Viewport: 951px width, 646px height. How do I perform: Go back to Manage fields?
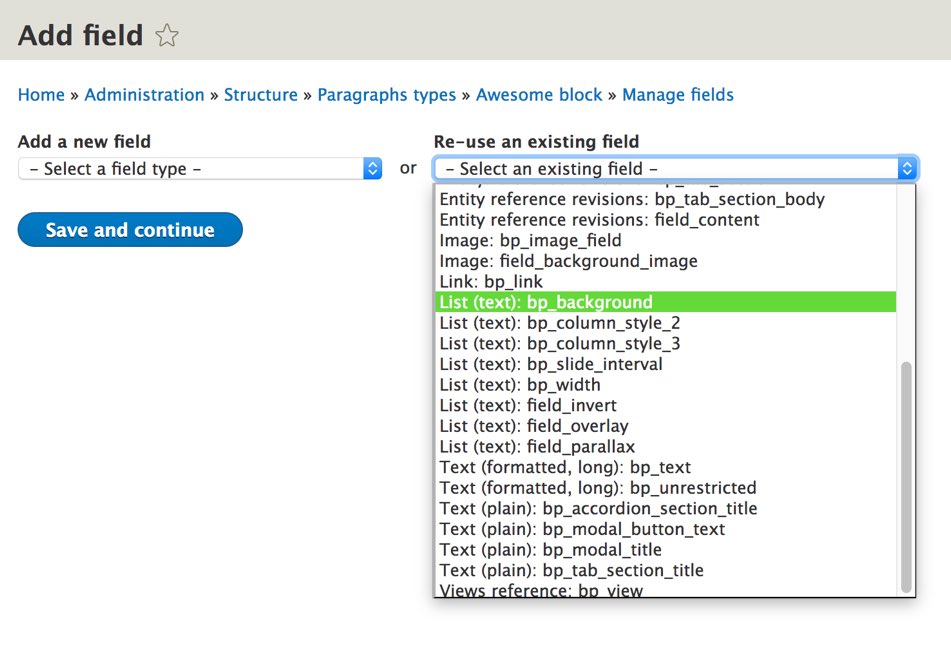(x=677, y=95)
